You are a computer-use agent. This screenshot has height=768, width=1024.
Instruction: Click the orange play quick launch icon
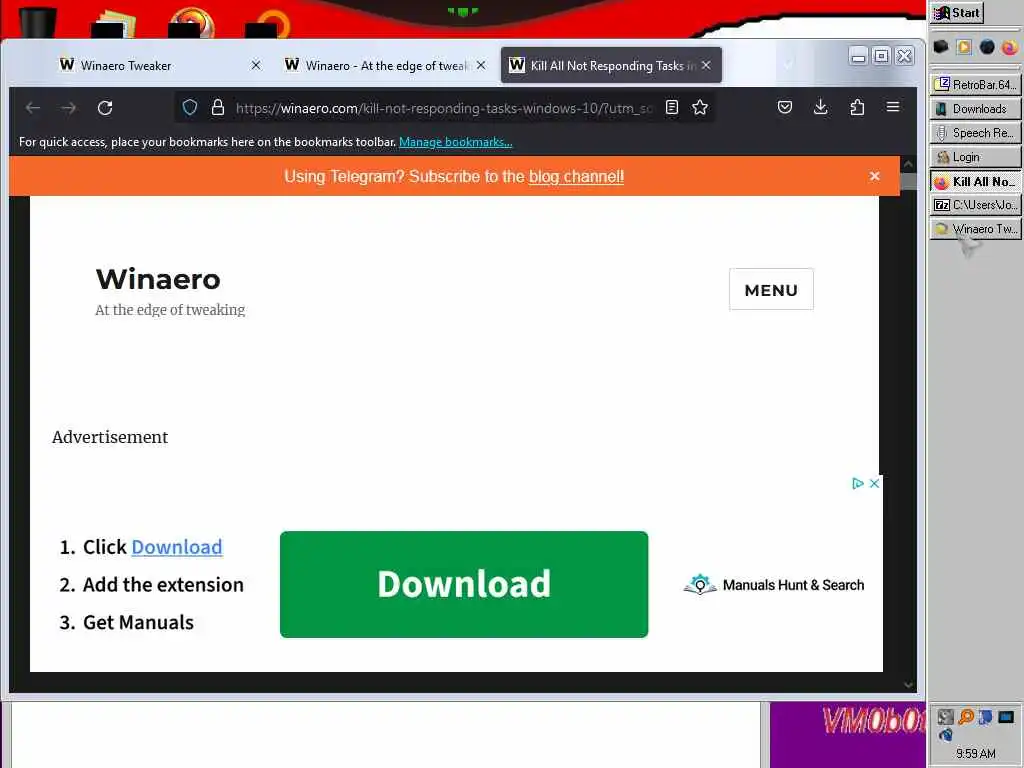[x=964, y=47]
